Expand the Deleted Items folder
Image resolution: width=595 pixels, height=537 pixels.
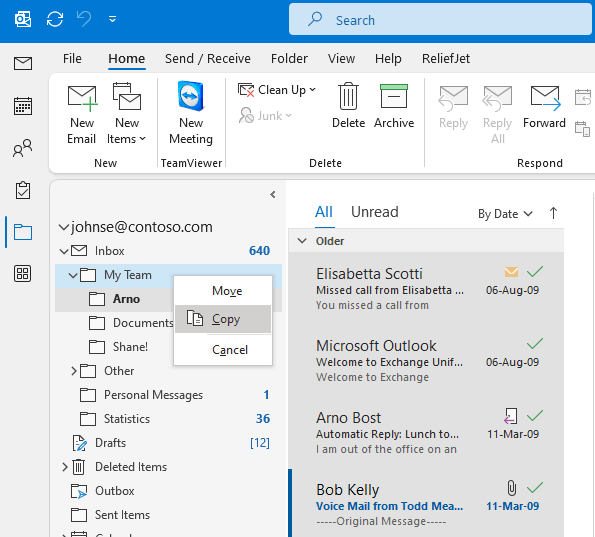click(65, 467)
